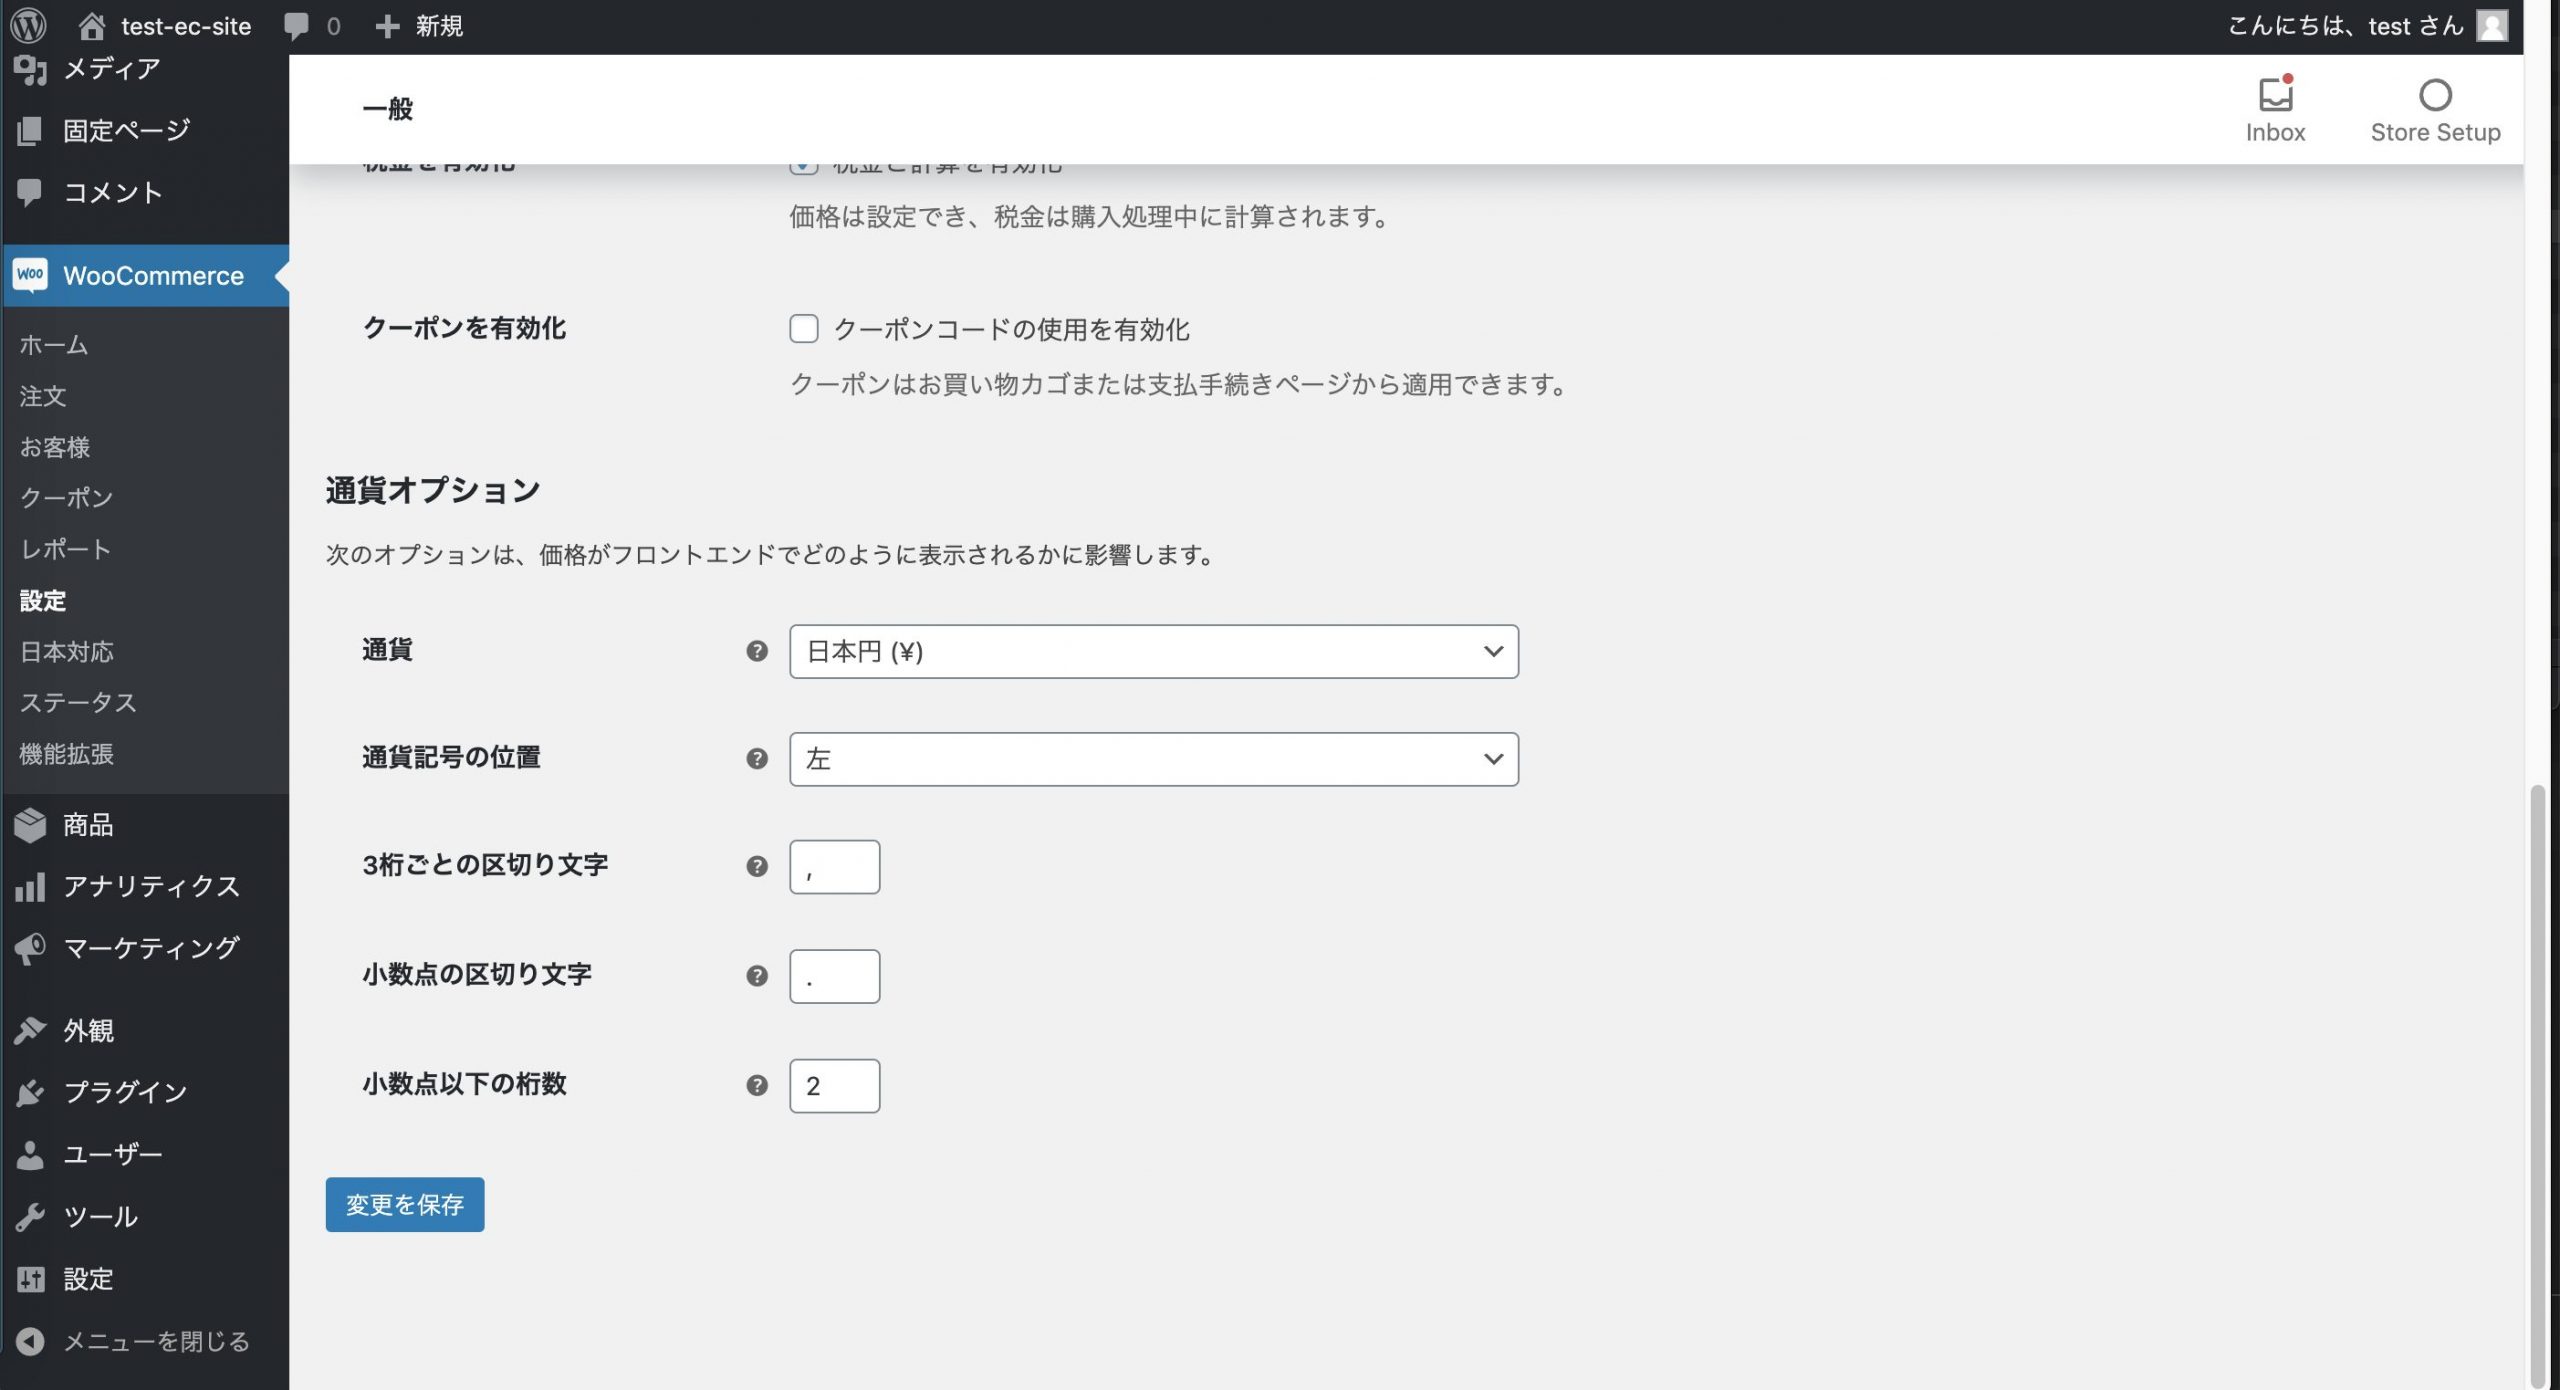
Task: Open ホーム in WooCommerce submenu
Action: tap(54, 345)
